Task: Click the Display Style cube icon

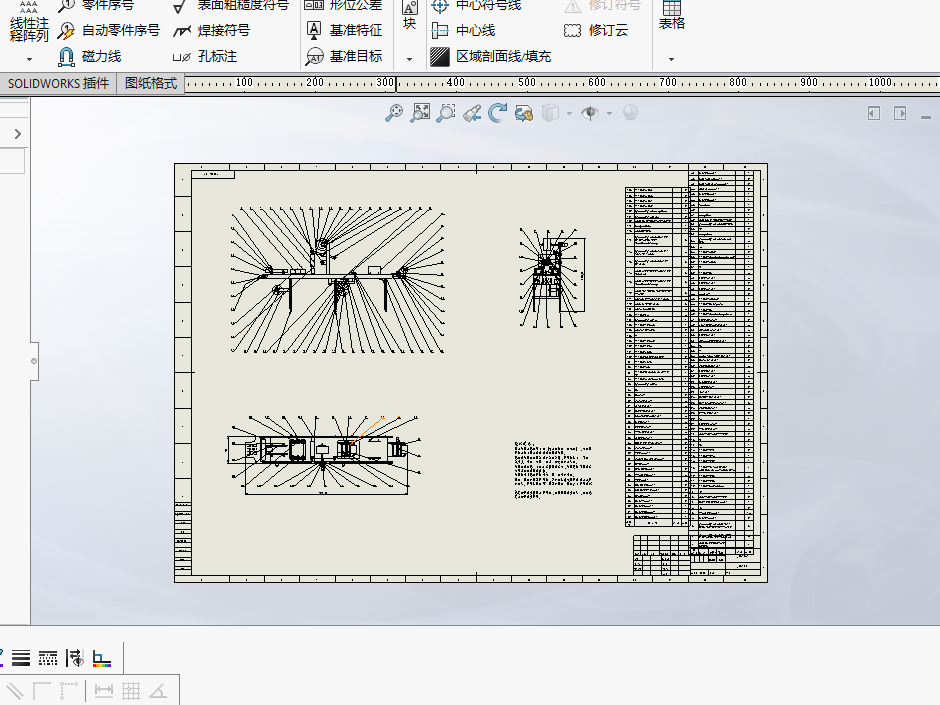Action: click(x=550, y=113)
